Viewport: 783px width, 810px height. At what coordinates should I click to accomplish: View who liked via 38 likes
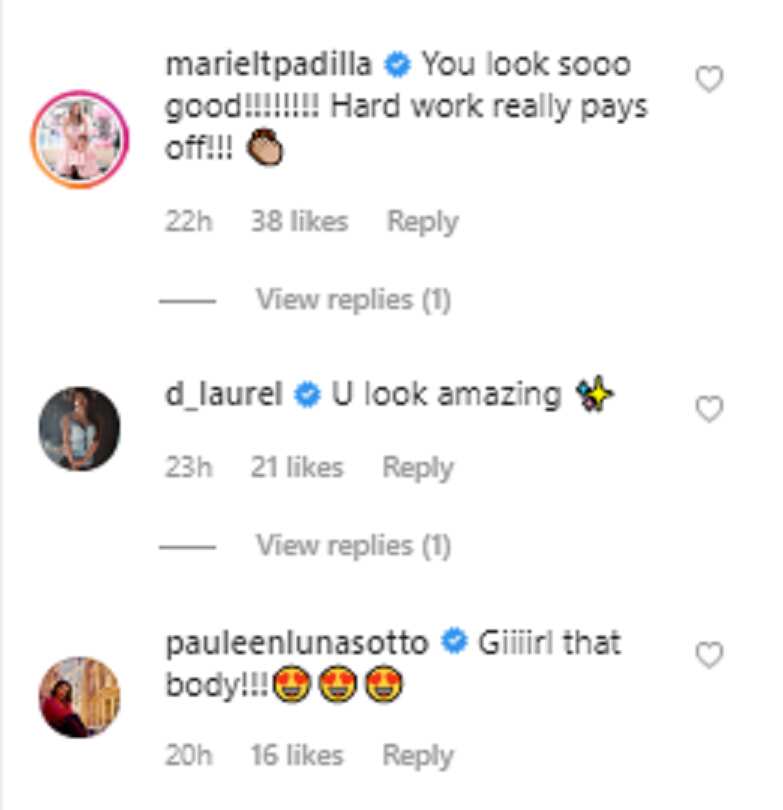point(300,222)
